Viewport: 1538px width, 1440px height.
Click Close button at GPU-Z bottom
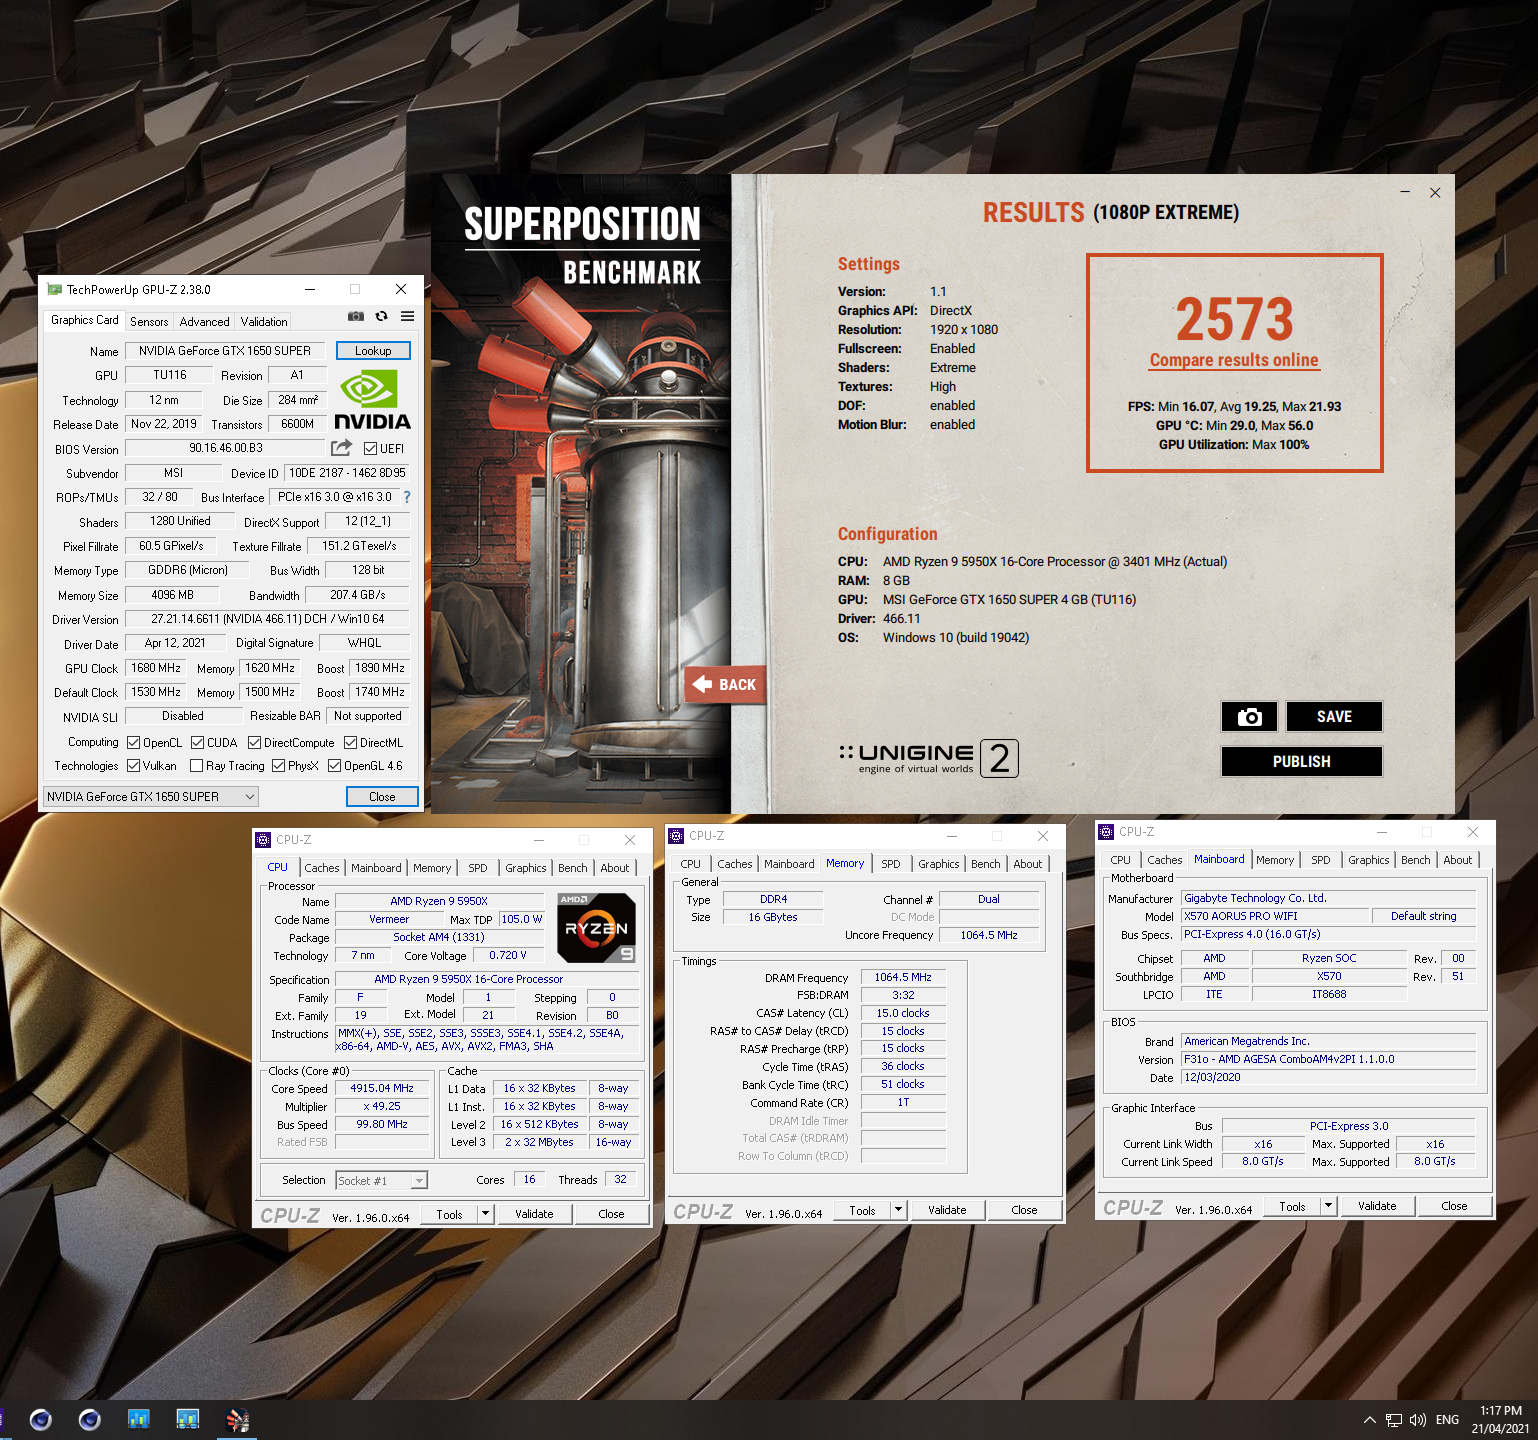click(382, 797)
